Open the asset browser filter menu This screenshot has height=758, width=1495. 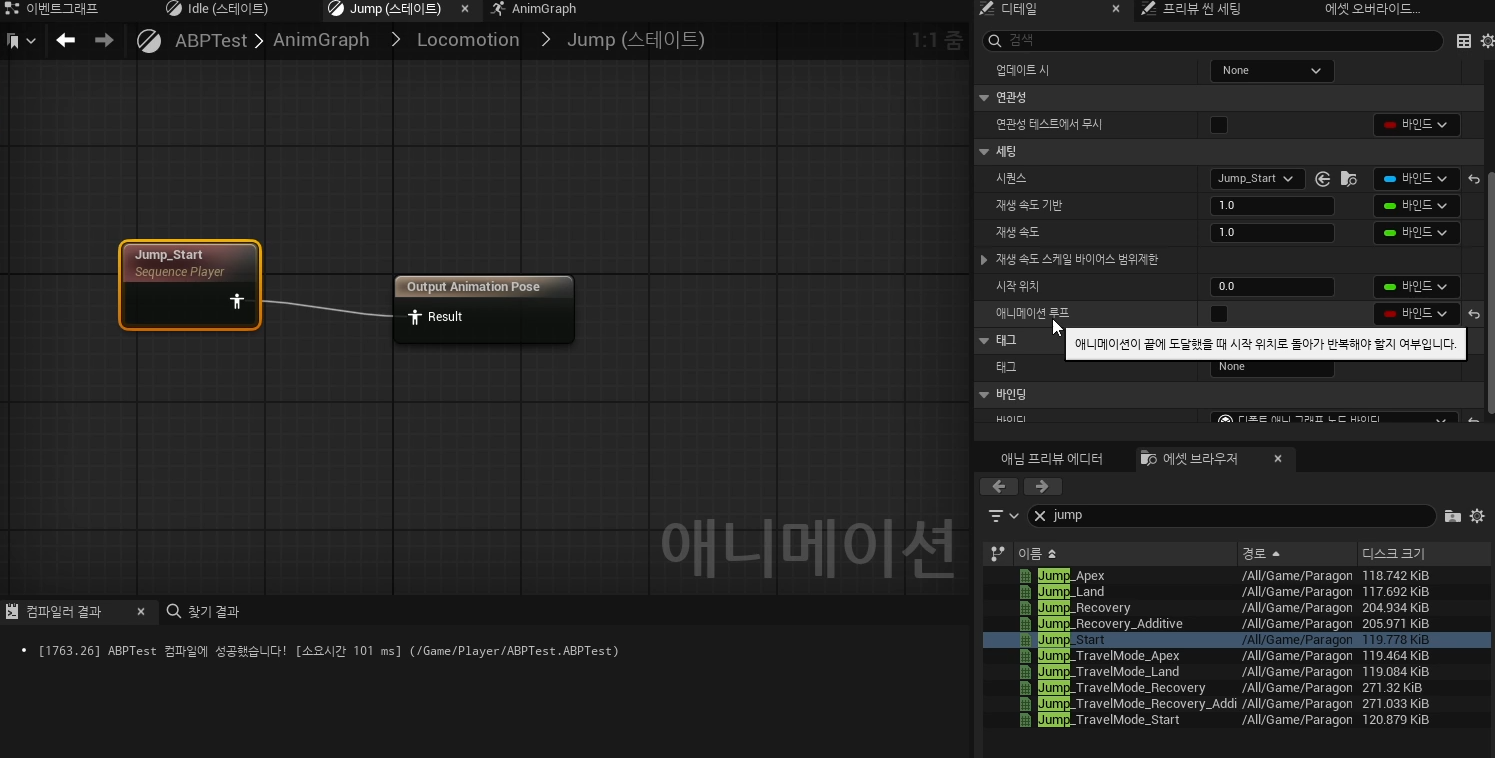click(1003, 516)
